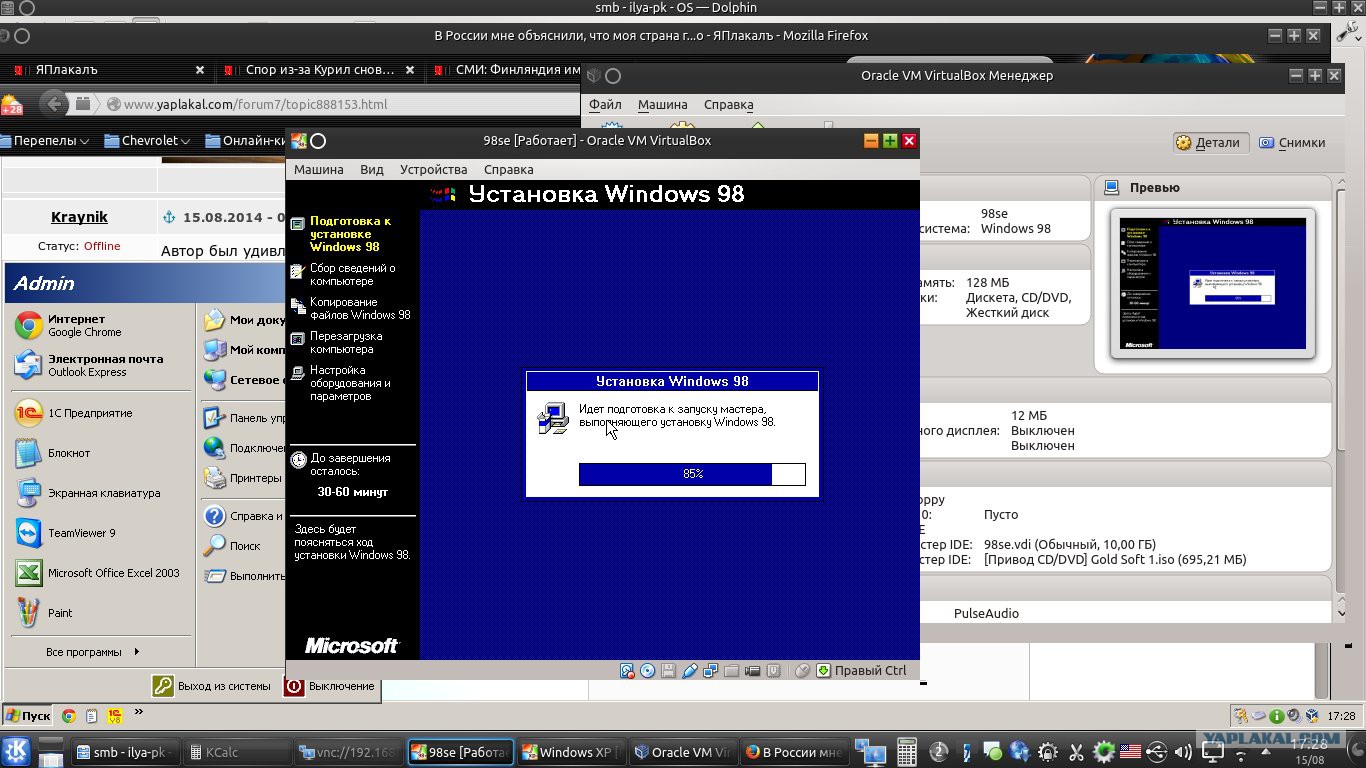Click the PulseAudio audio driver text
The height and width of the screenshot is (768, 1366).
[986, 613]
